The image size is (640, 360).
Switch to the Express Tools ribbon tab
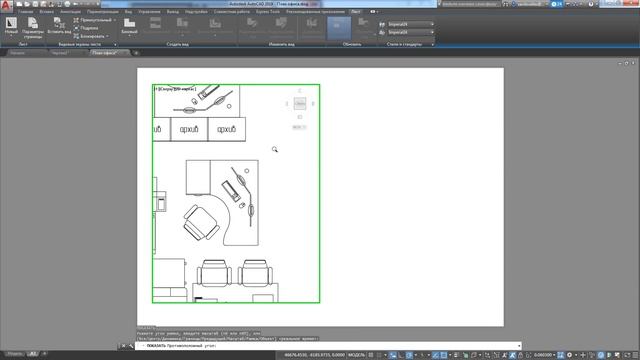[x=268, y=11]
